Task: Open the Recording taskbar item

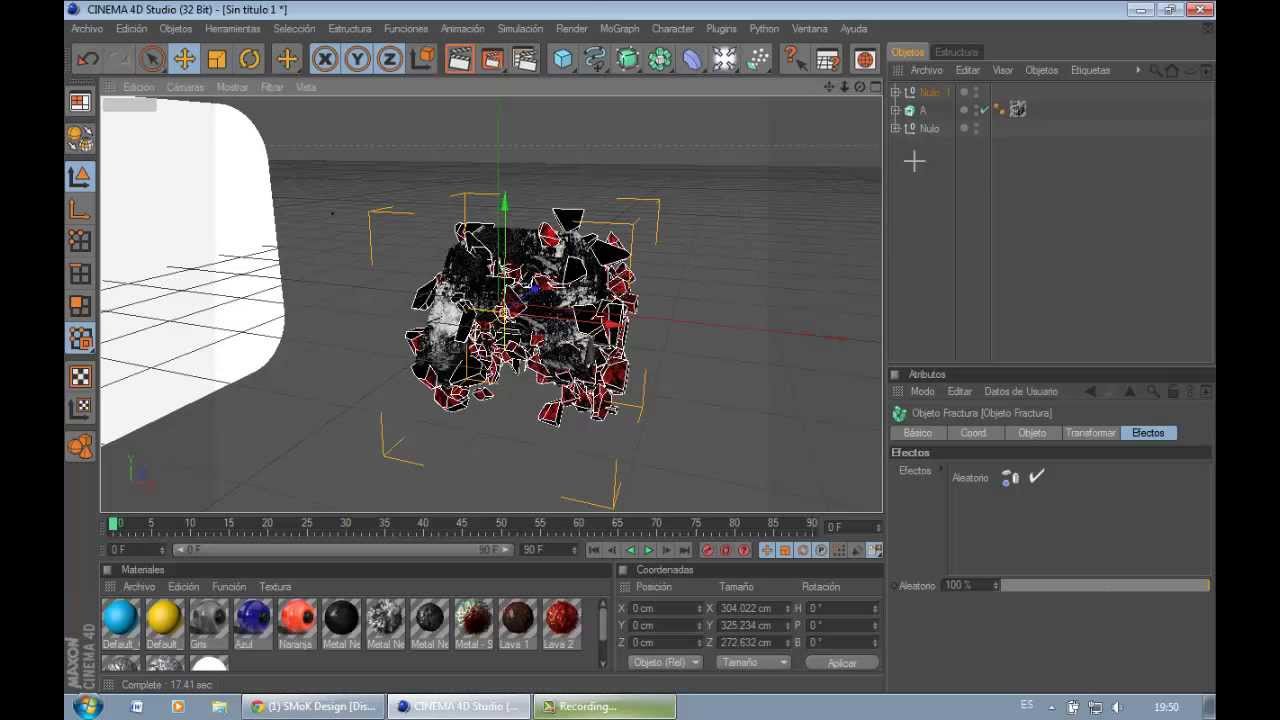Action: click(604, 706)
